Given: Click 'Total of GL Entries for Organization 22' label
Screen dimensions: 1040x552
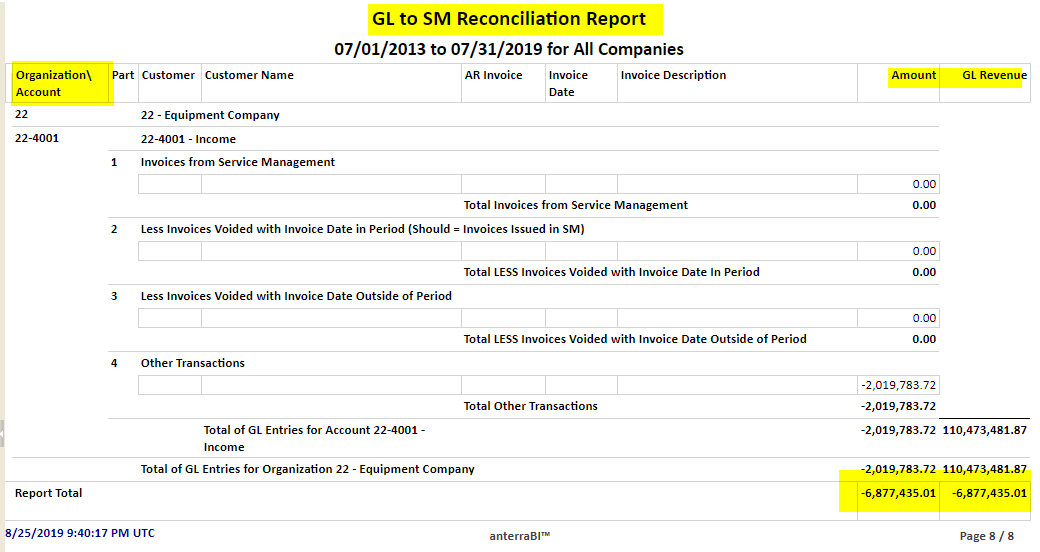Looking at the screenshot, I should (x=307, y=469).
